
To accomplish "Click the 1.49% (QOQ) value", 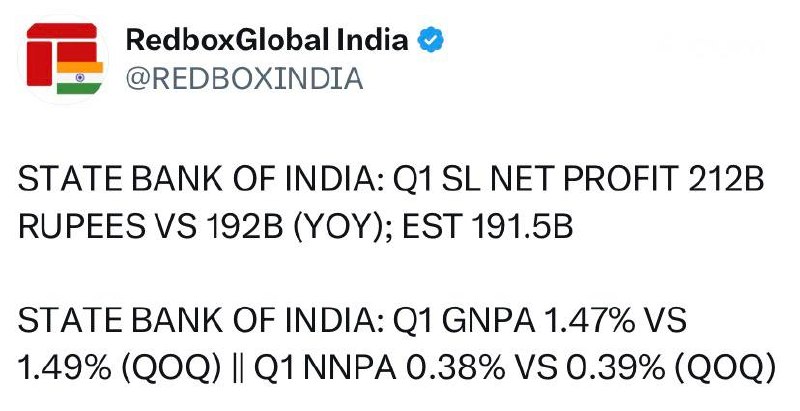I will point(119,367).
